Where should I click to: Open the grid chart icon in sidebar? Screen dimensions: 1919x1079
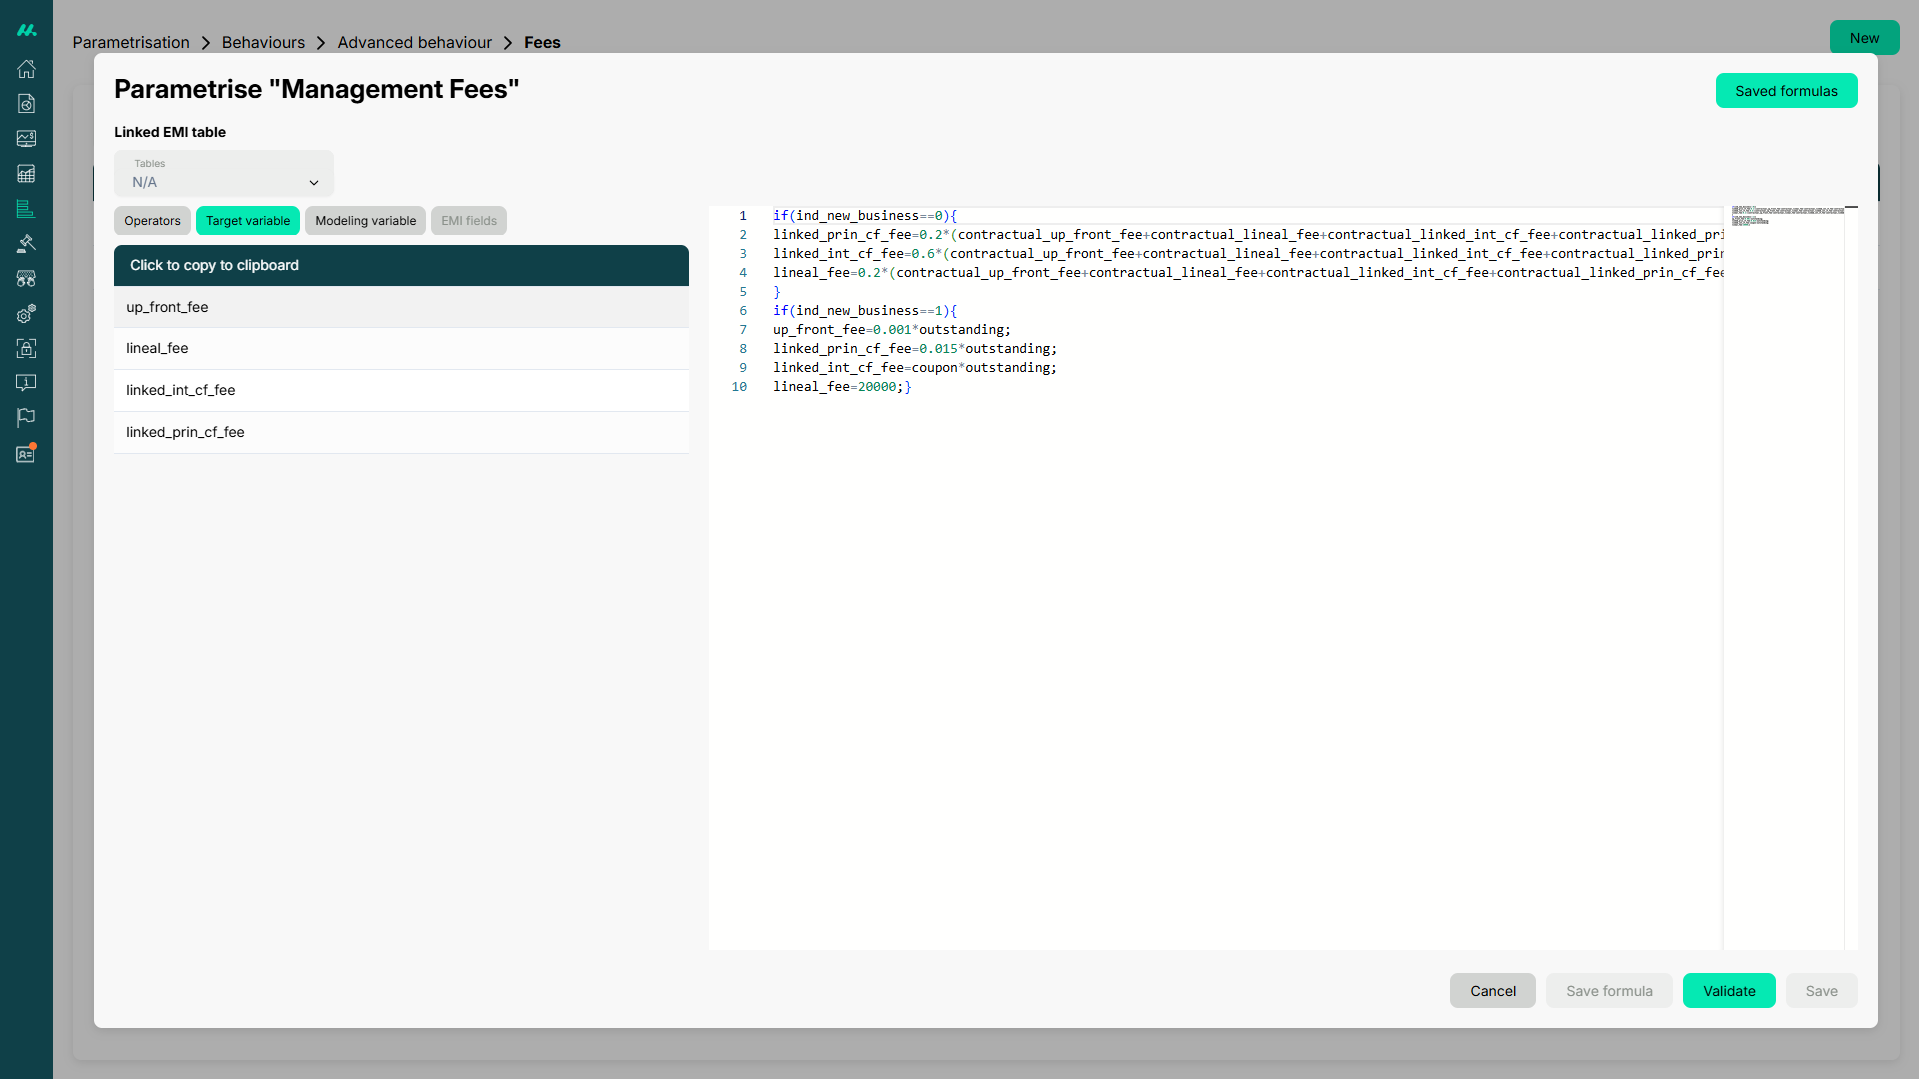pyautogui.click(x=27, y=174)
